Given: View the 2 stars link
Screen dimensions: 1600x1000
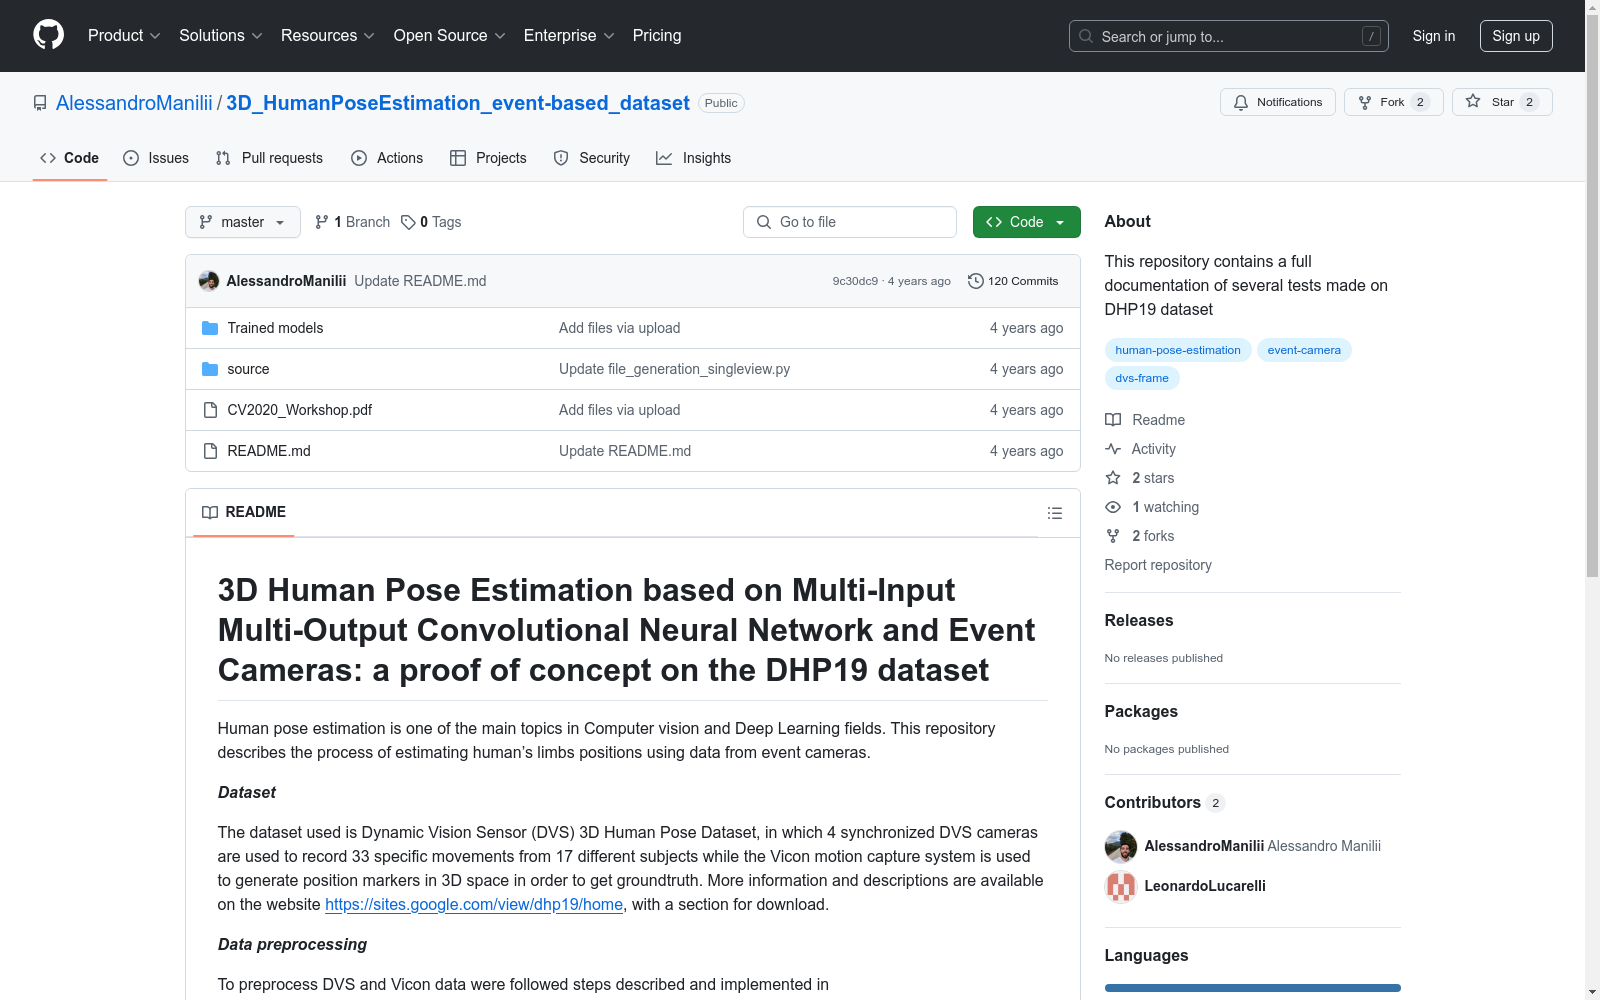Looking at the screenshot, I should click(1140, 478).
